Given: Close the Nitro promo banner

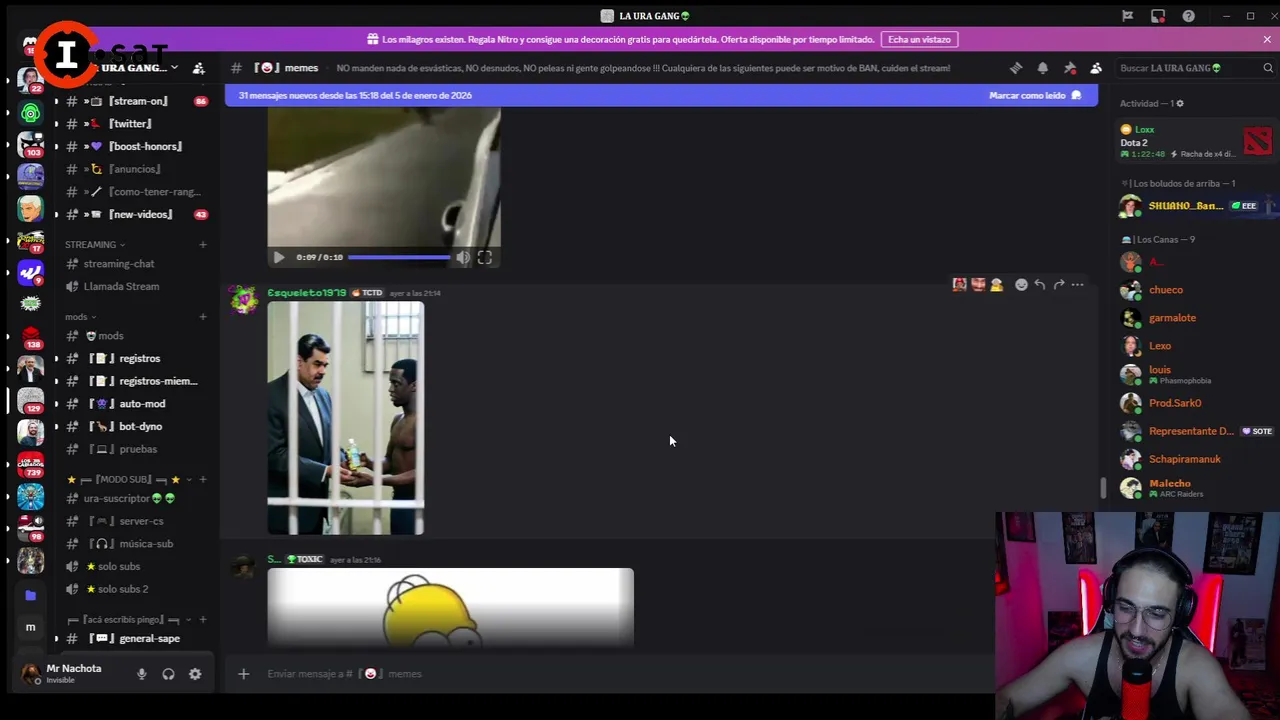Looking at the screenshot, I should (x=1267, y=39).
